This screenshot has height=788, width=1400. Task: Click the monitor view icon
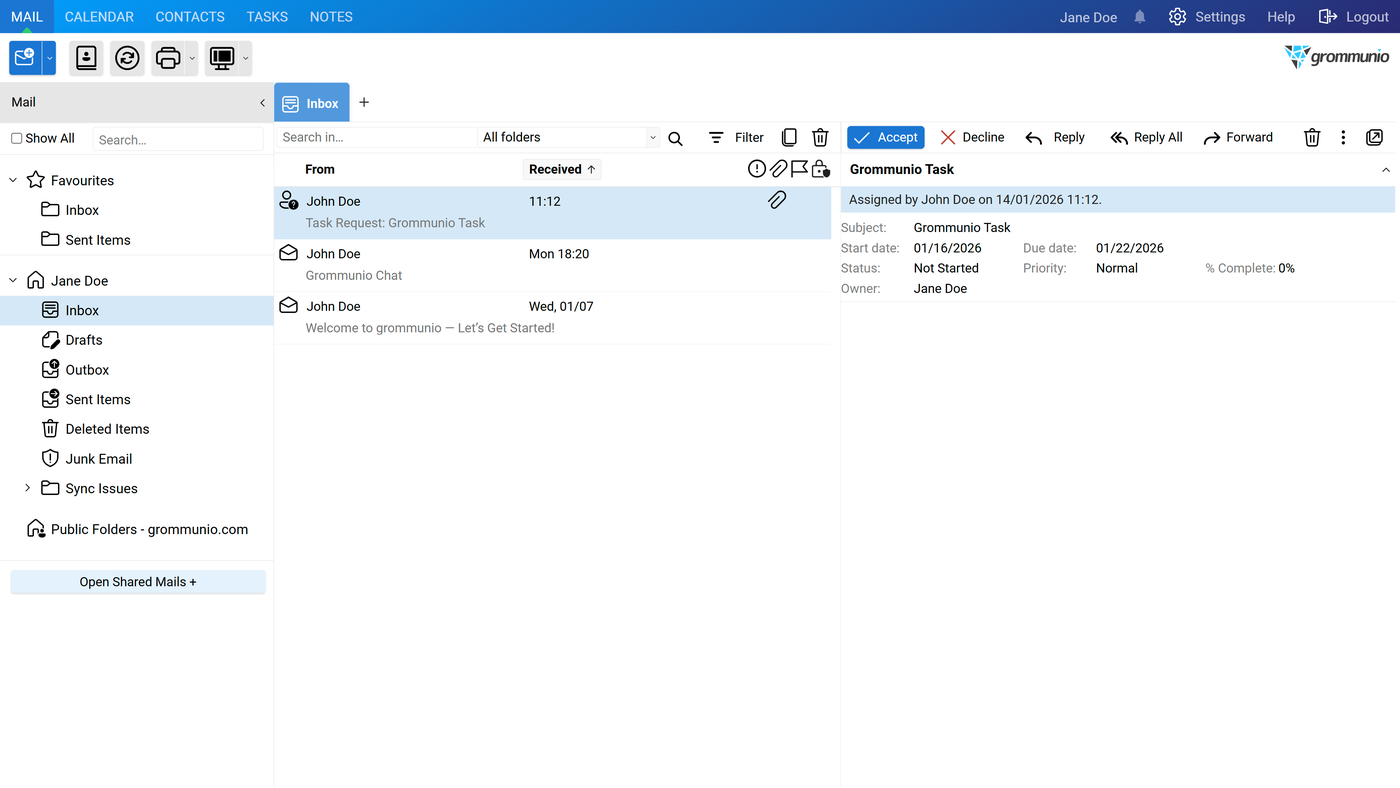click(x=222, y=58)
